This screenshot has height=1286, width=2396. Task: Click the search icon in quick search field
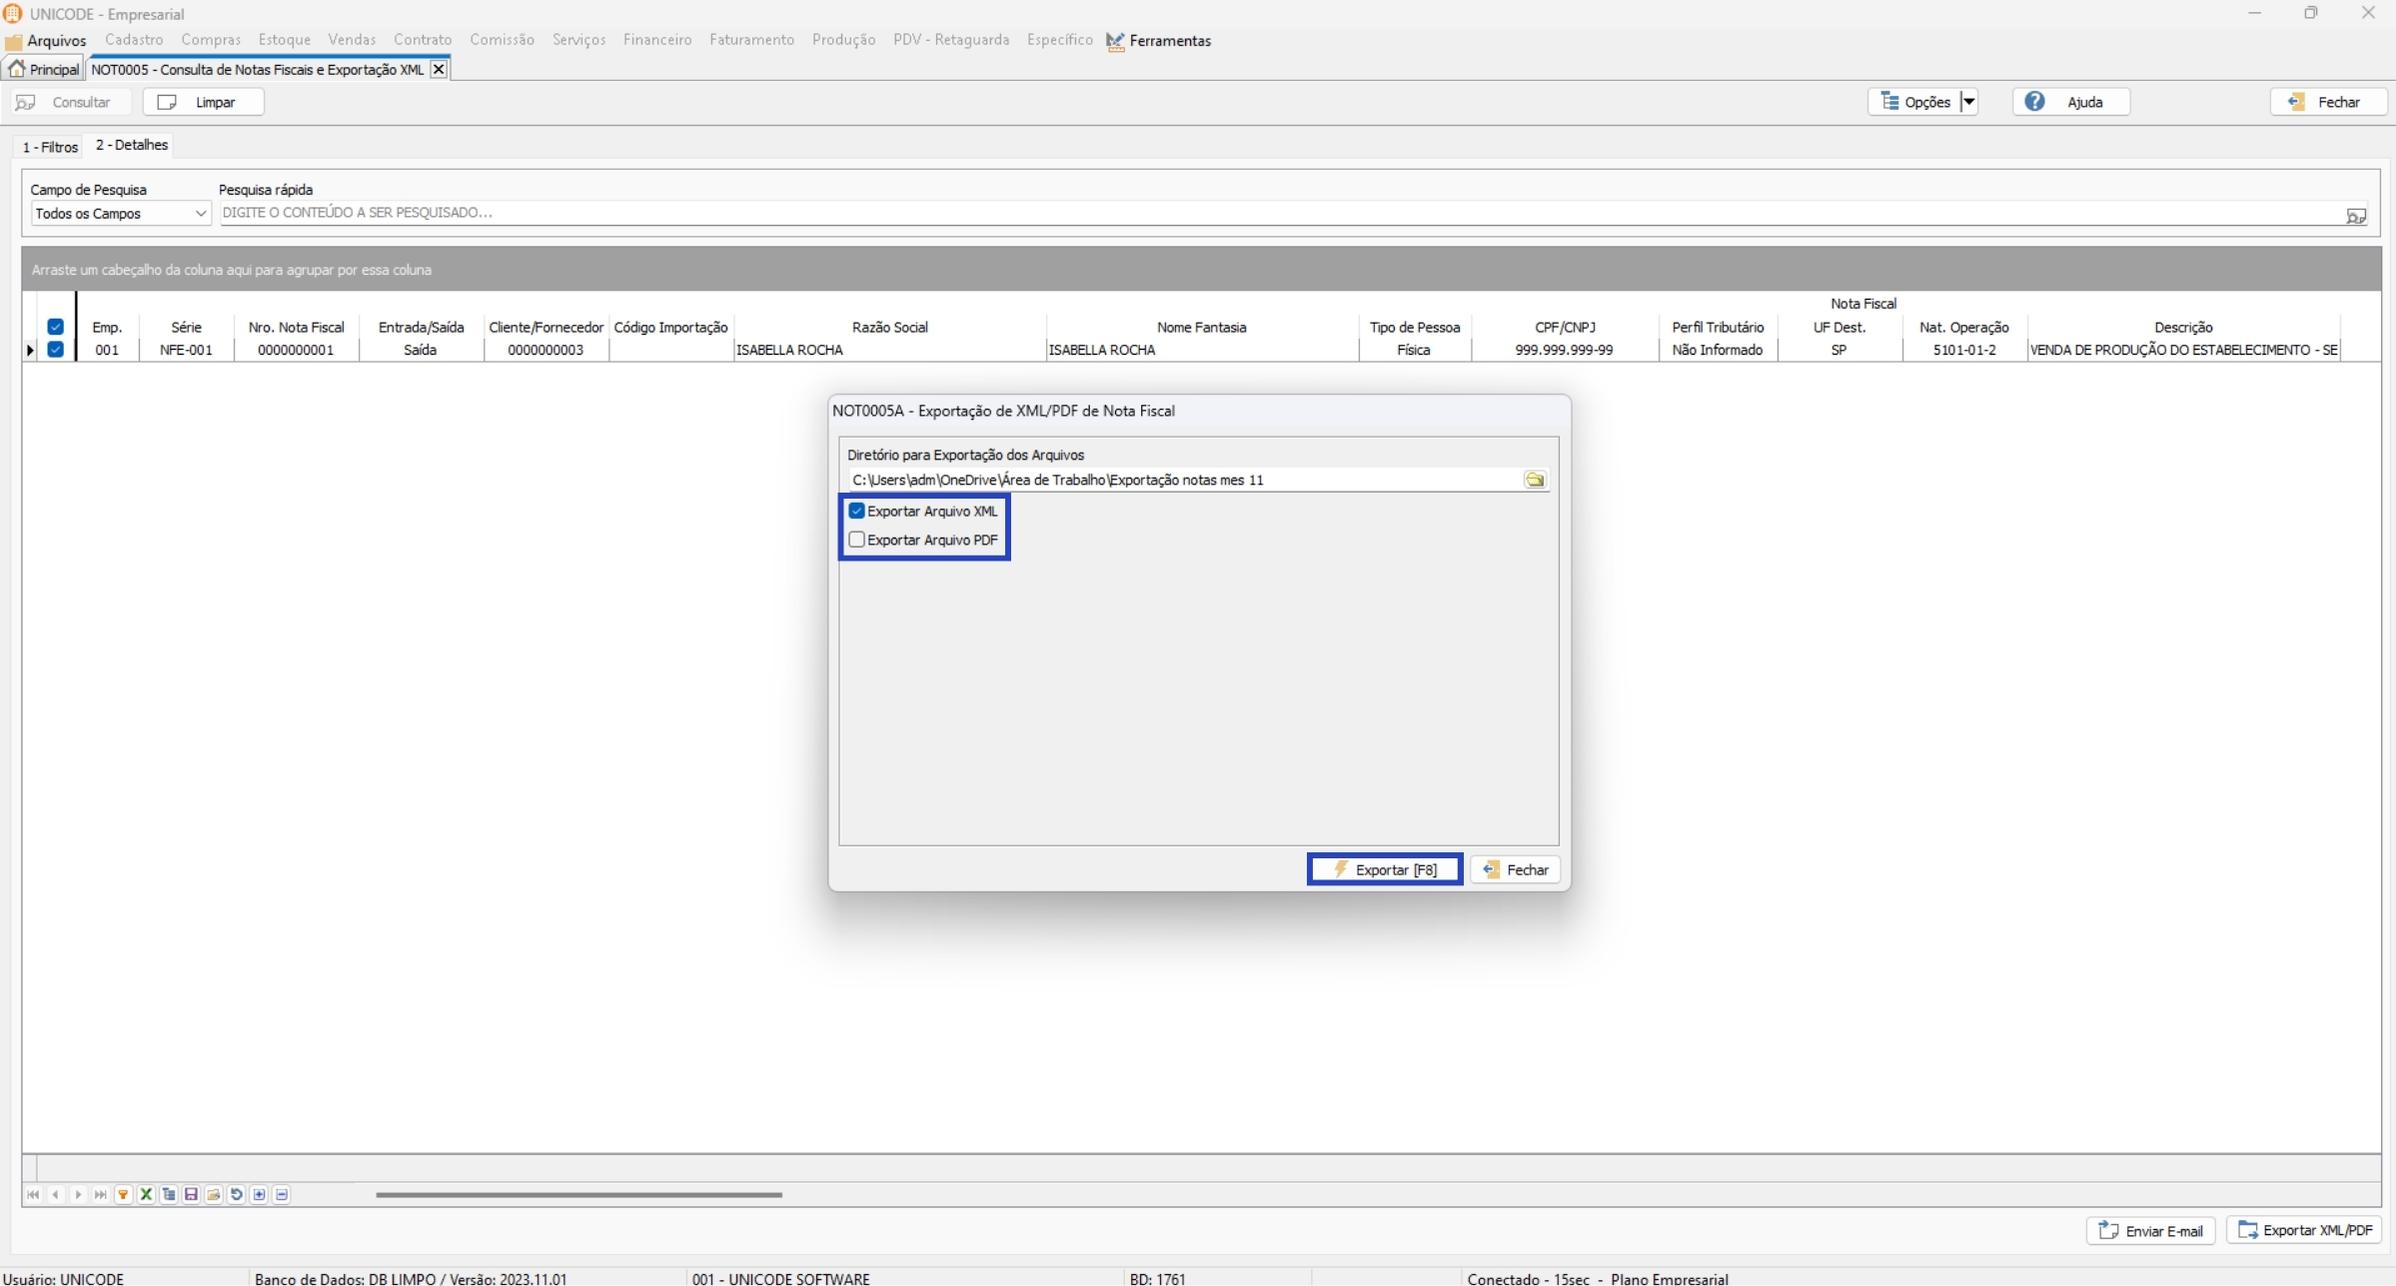pyautogui.click(x=2356, y=215)
